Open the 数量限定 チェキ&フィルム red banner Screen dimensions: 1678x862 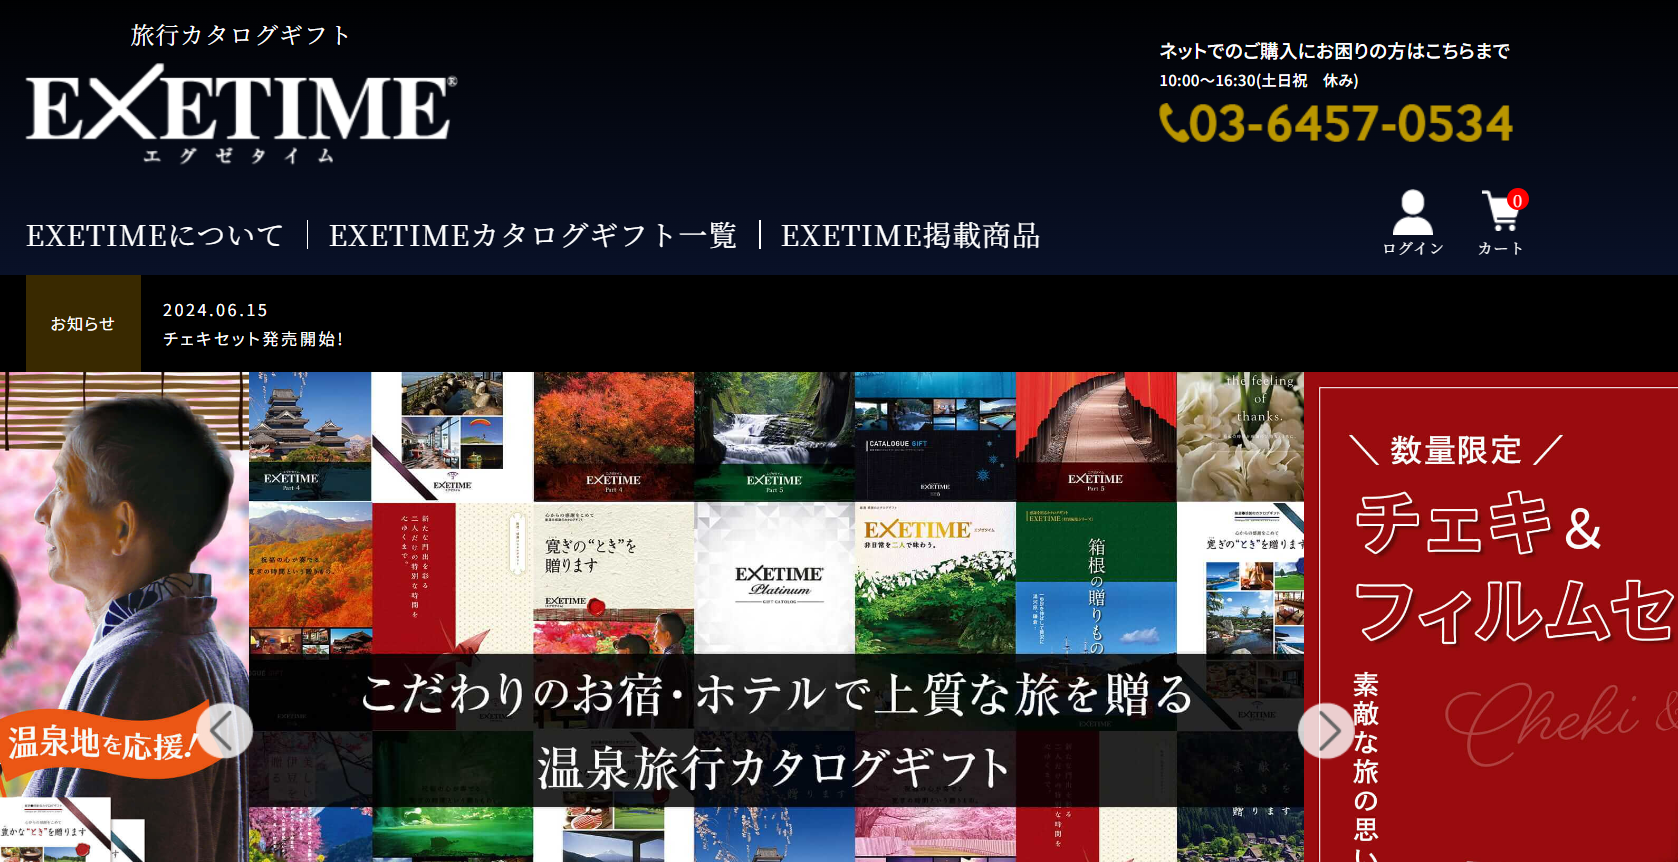(x=1491, y=617)
